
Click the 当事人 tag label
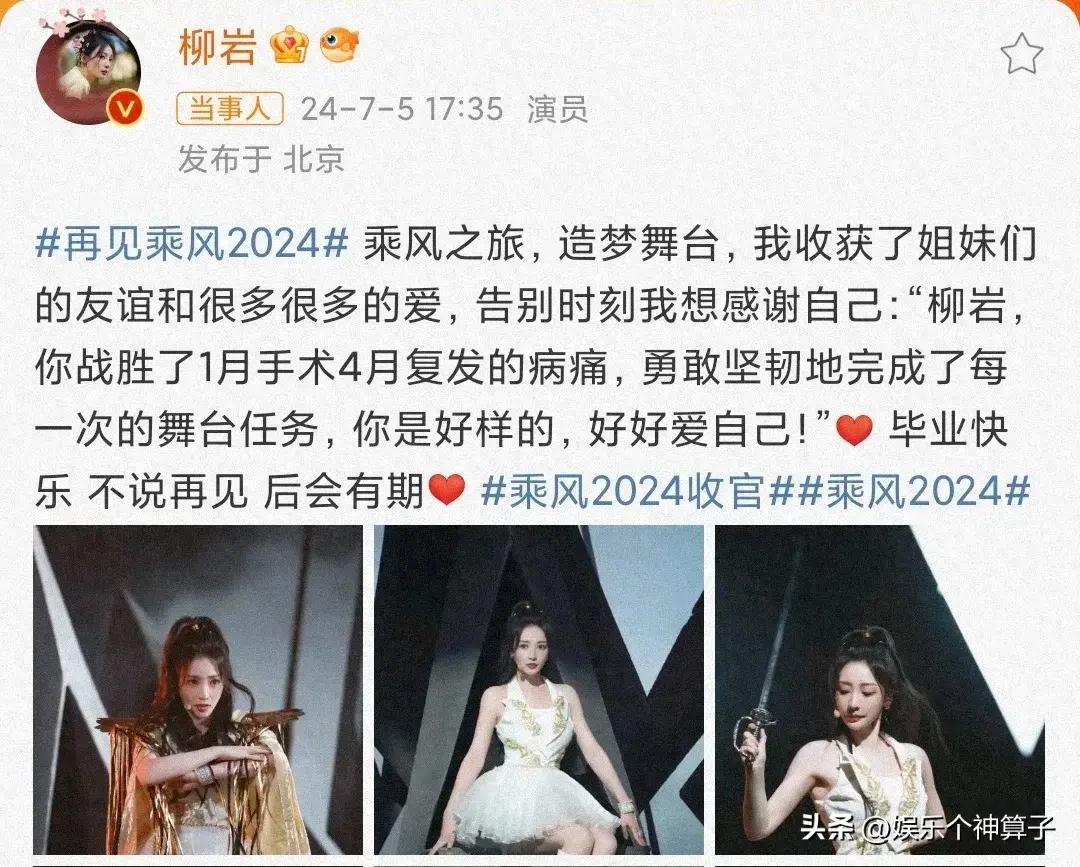230,109
